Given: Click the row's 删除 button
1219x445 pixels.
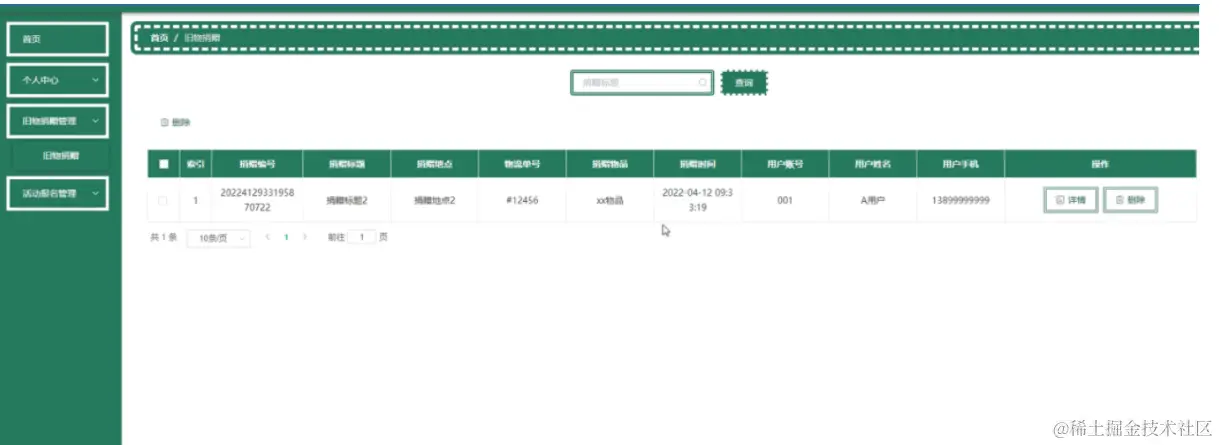Looking at the screenshot, I should [x=1130, y=201].
